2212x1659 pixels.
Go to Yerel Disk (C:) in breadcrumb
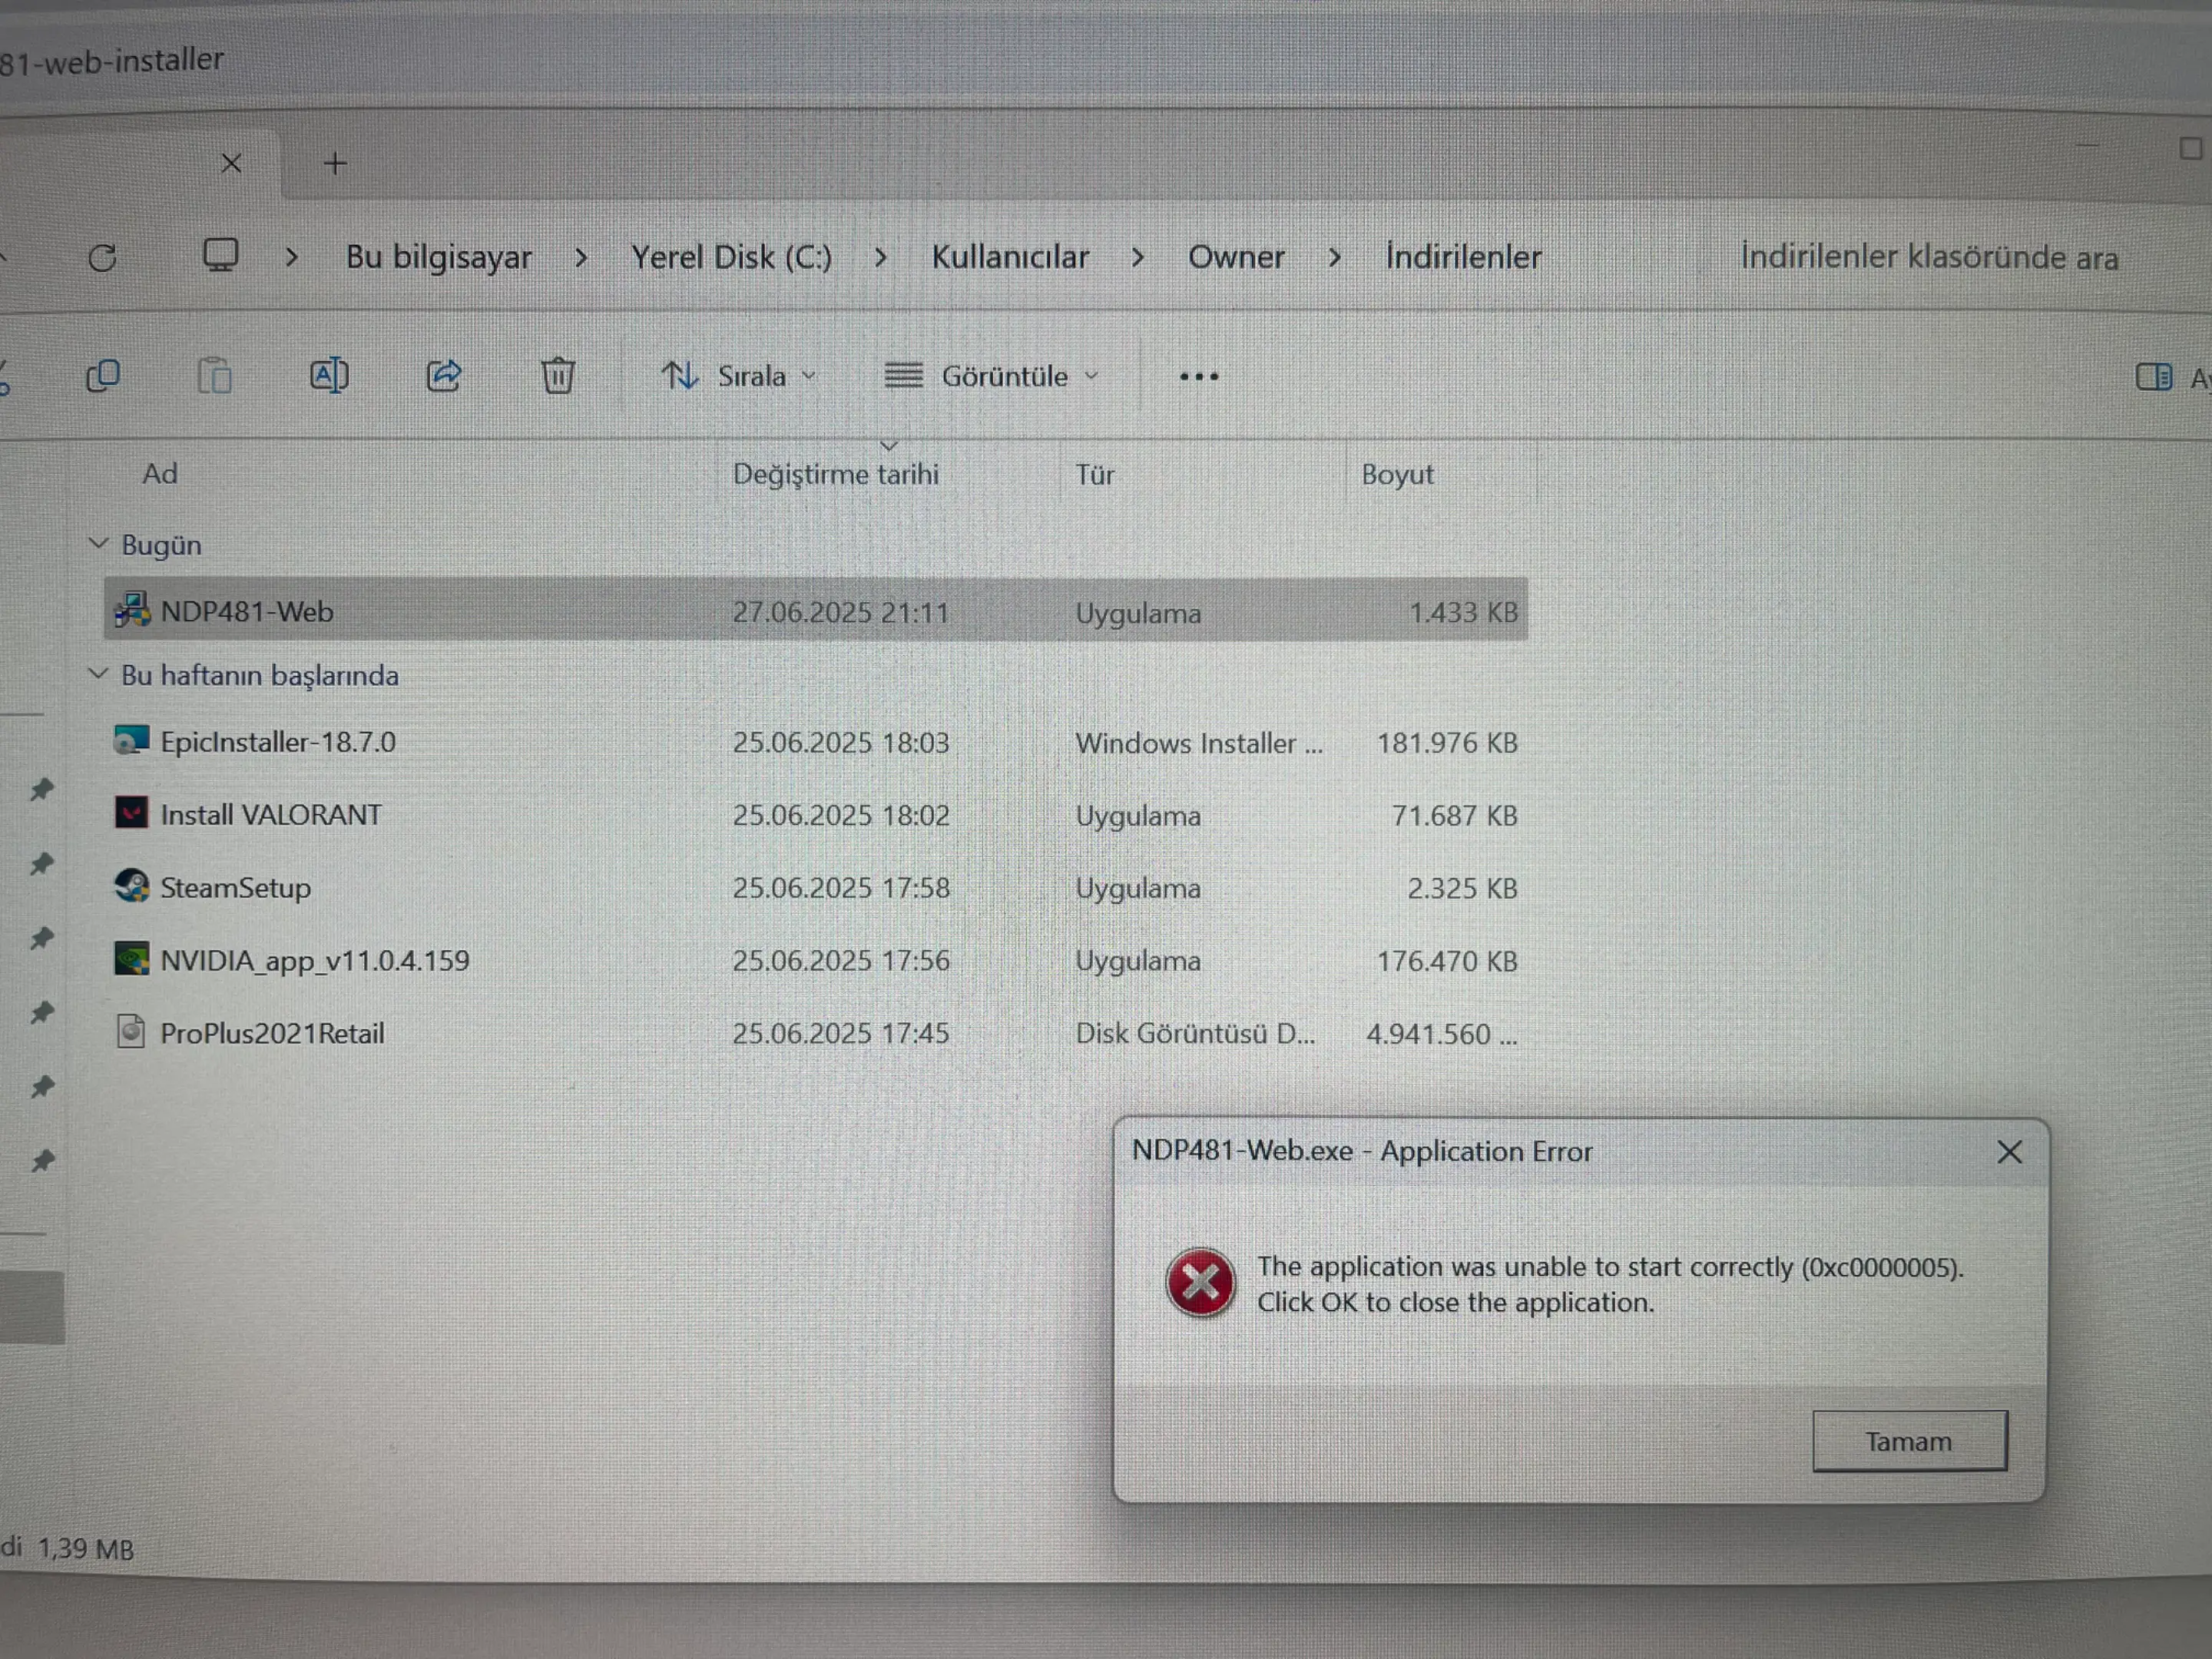click(731, 257)
